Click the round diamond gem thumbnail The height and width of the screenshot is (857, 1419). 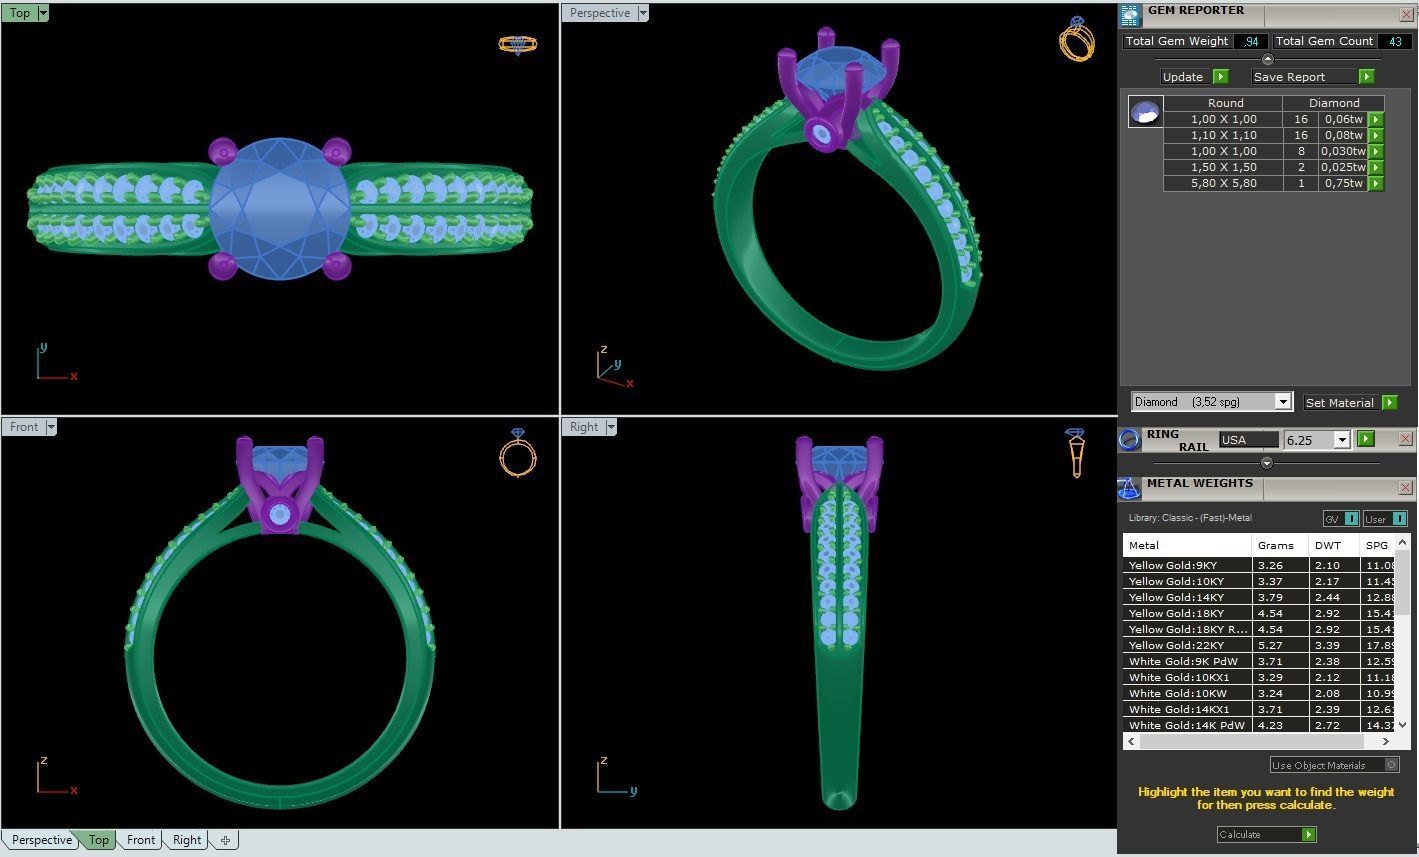coord(1145,111)
